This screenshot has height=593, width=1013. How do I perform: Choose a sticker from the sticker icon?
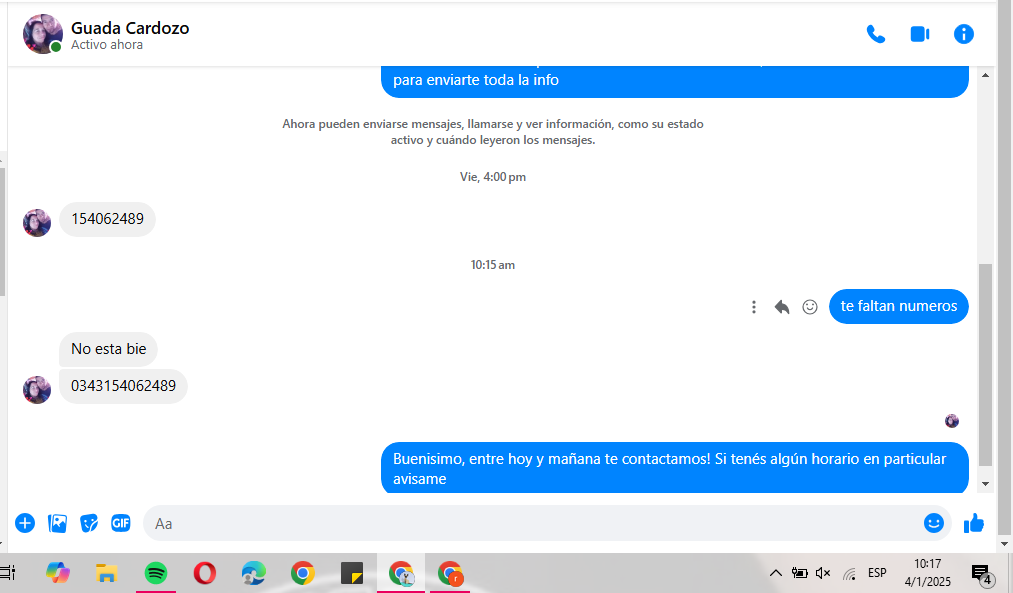[89, 523]
